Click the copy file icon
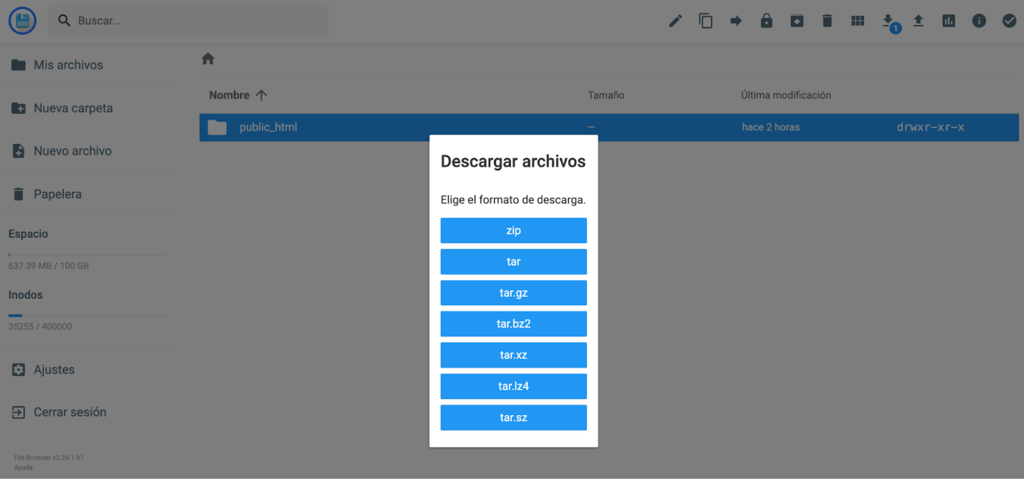The image size is (1024, 479). tap(706, 21)
